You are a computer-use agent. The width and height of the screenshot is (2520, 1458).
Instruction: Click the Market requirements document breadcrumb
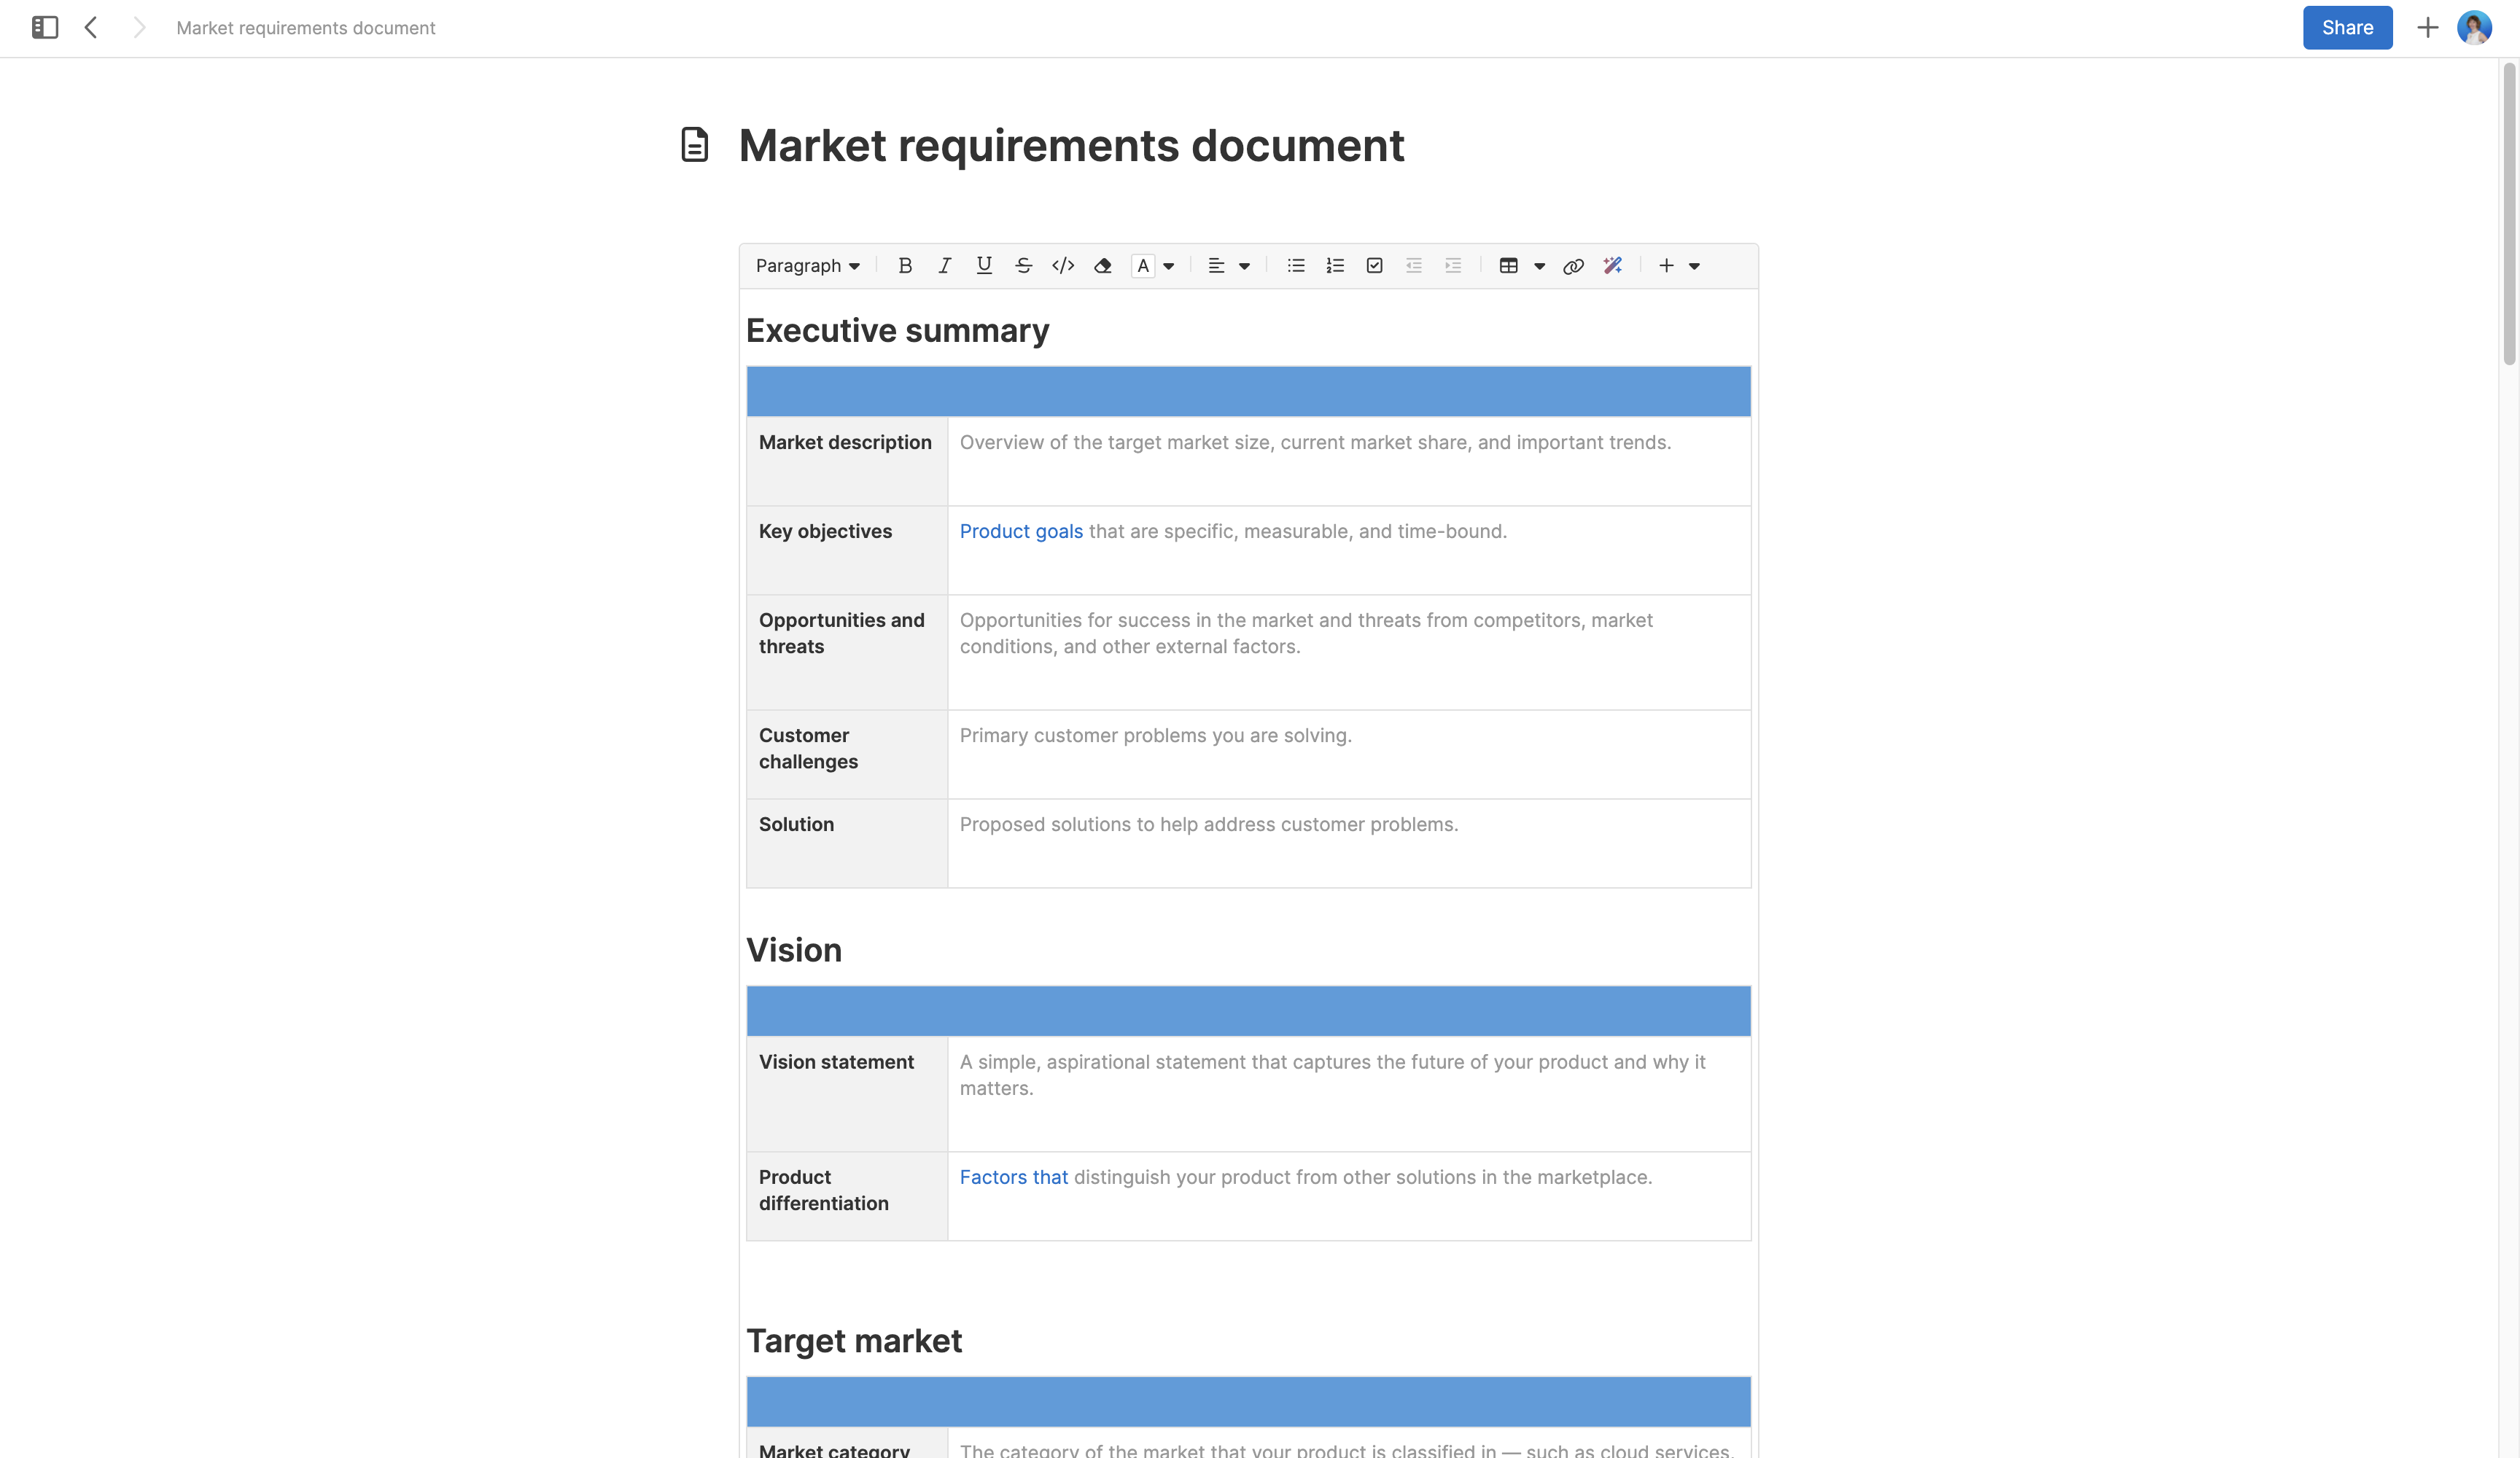(305, 28)
